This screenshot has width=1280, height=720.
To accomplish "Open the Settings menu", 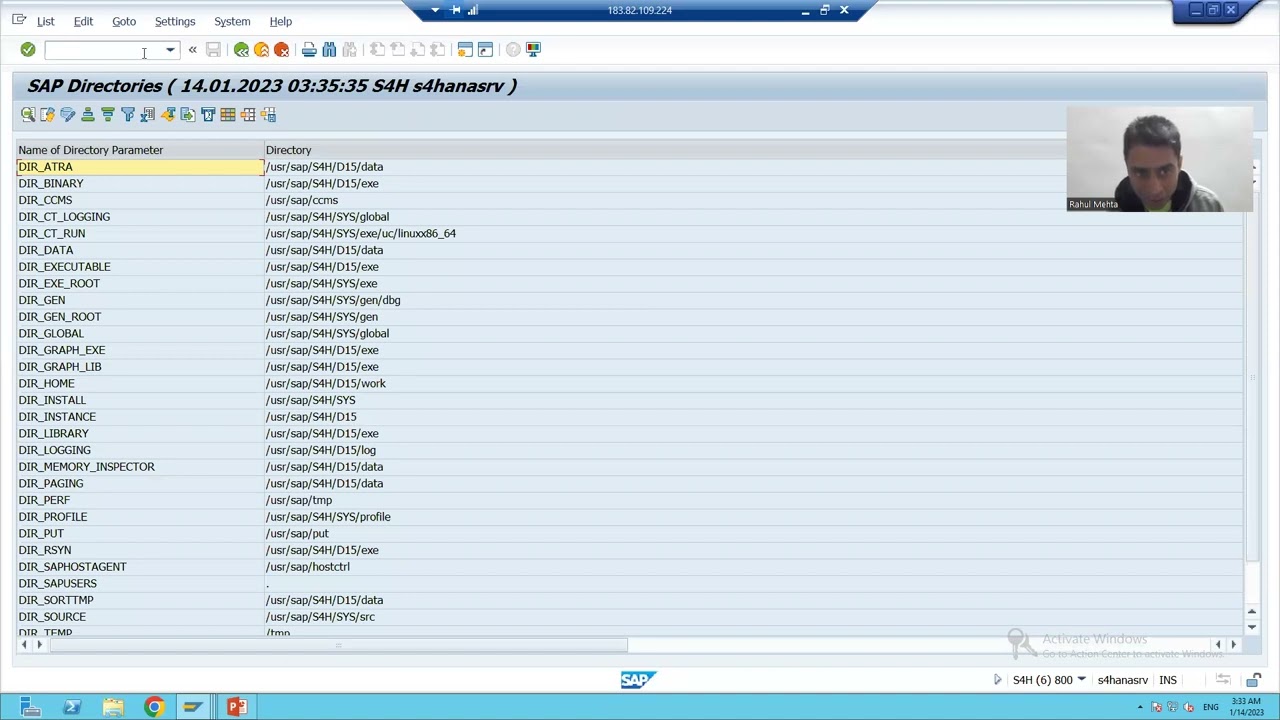I will [175, 21].
